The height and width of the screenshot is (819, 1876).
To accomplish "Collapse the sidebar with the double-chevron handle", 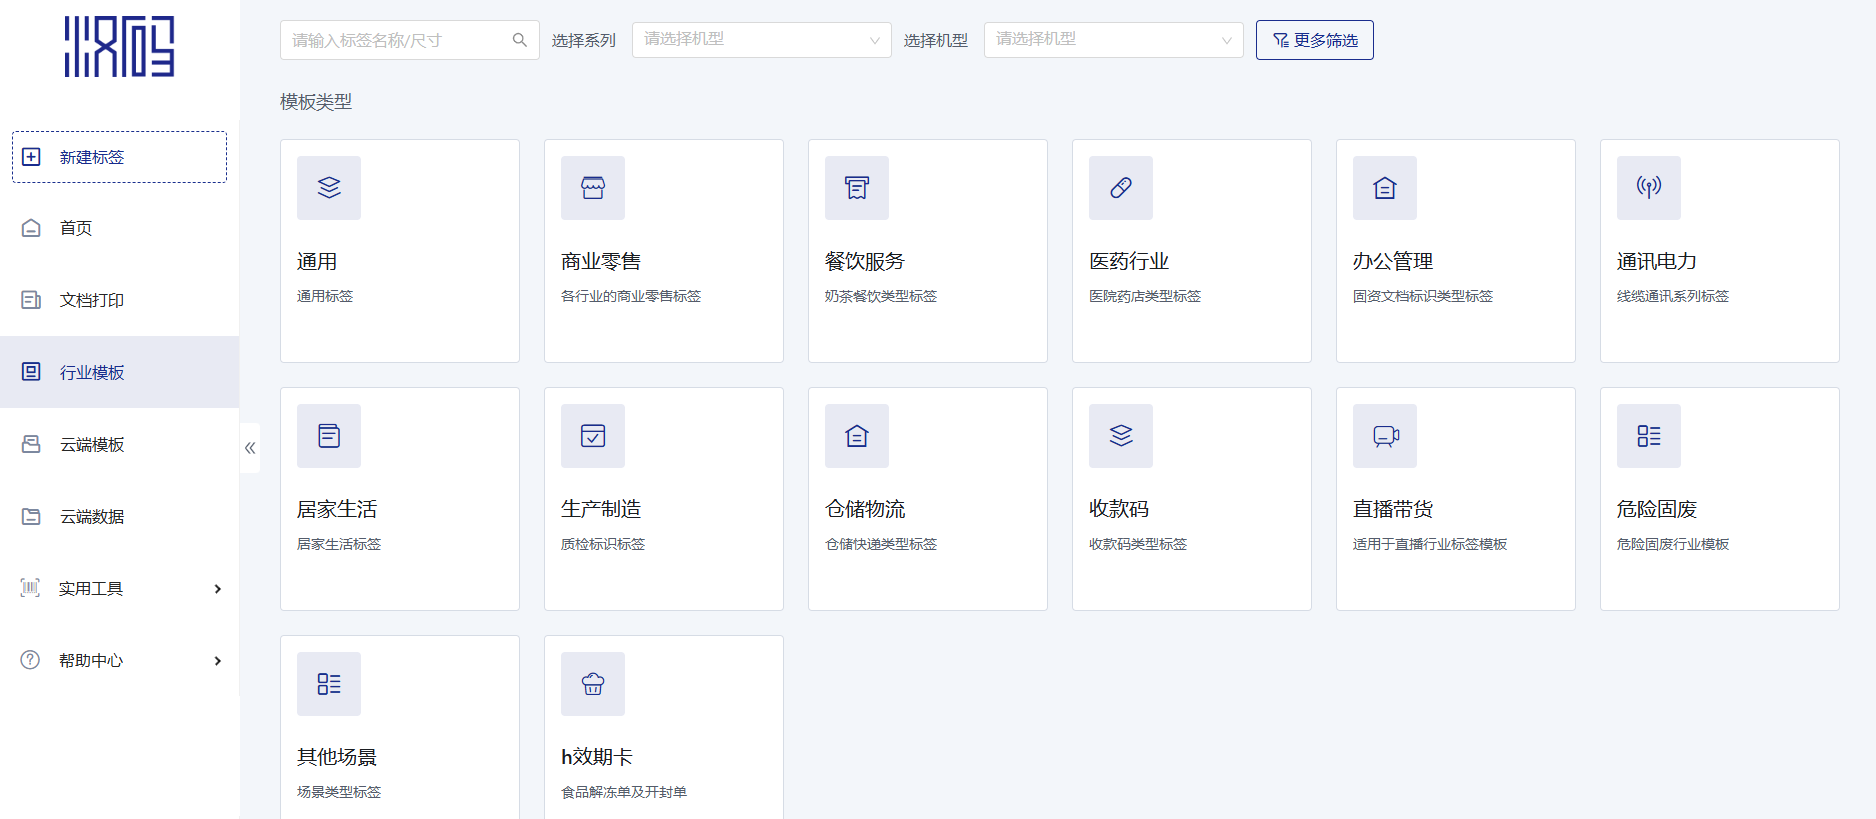I will 250,448.
